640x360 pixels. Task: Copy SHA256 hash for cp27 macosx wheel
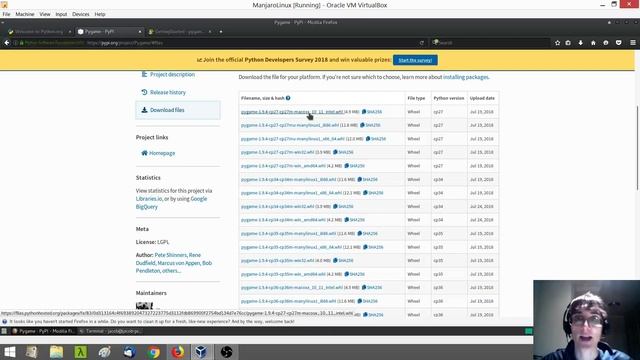372,112
